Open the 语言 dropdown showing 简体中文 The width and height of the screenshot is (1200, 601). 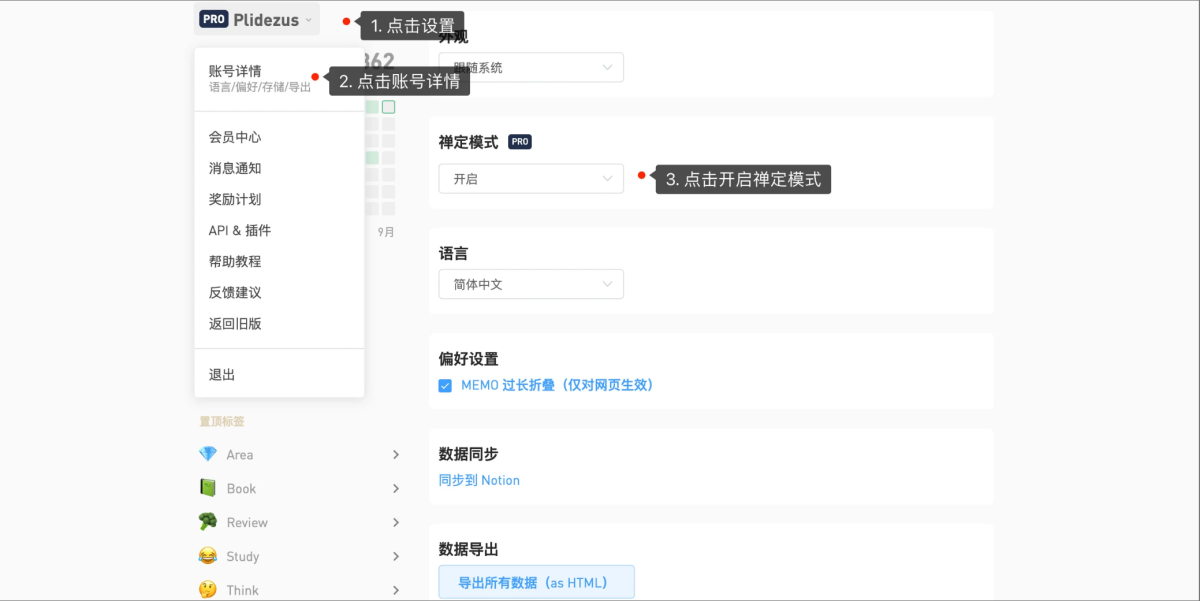click(531, 284)
